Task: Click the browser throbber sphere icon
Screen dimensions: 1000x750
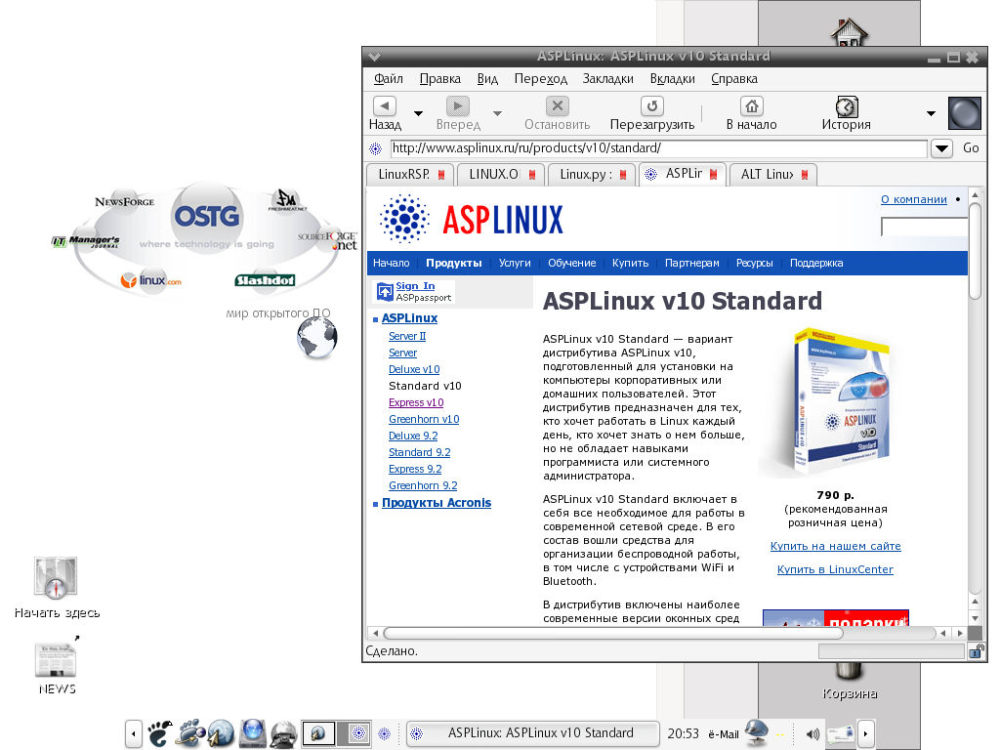Action: click(x=964, y=114)
